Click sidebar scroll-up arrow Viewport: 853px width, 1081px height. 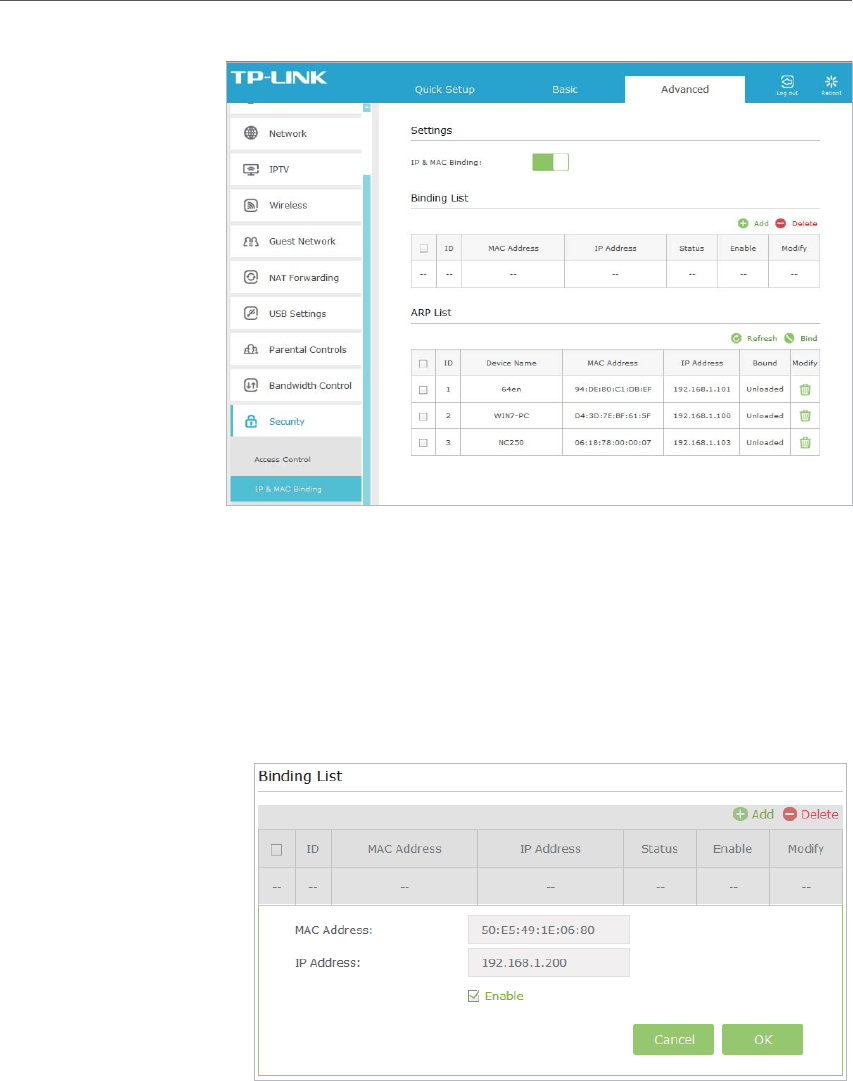click(367, 108)
